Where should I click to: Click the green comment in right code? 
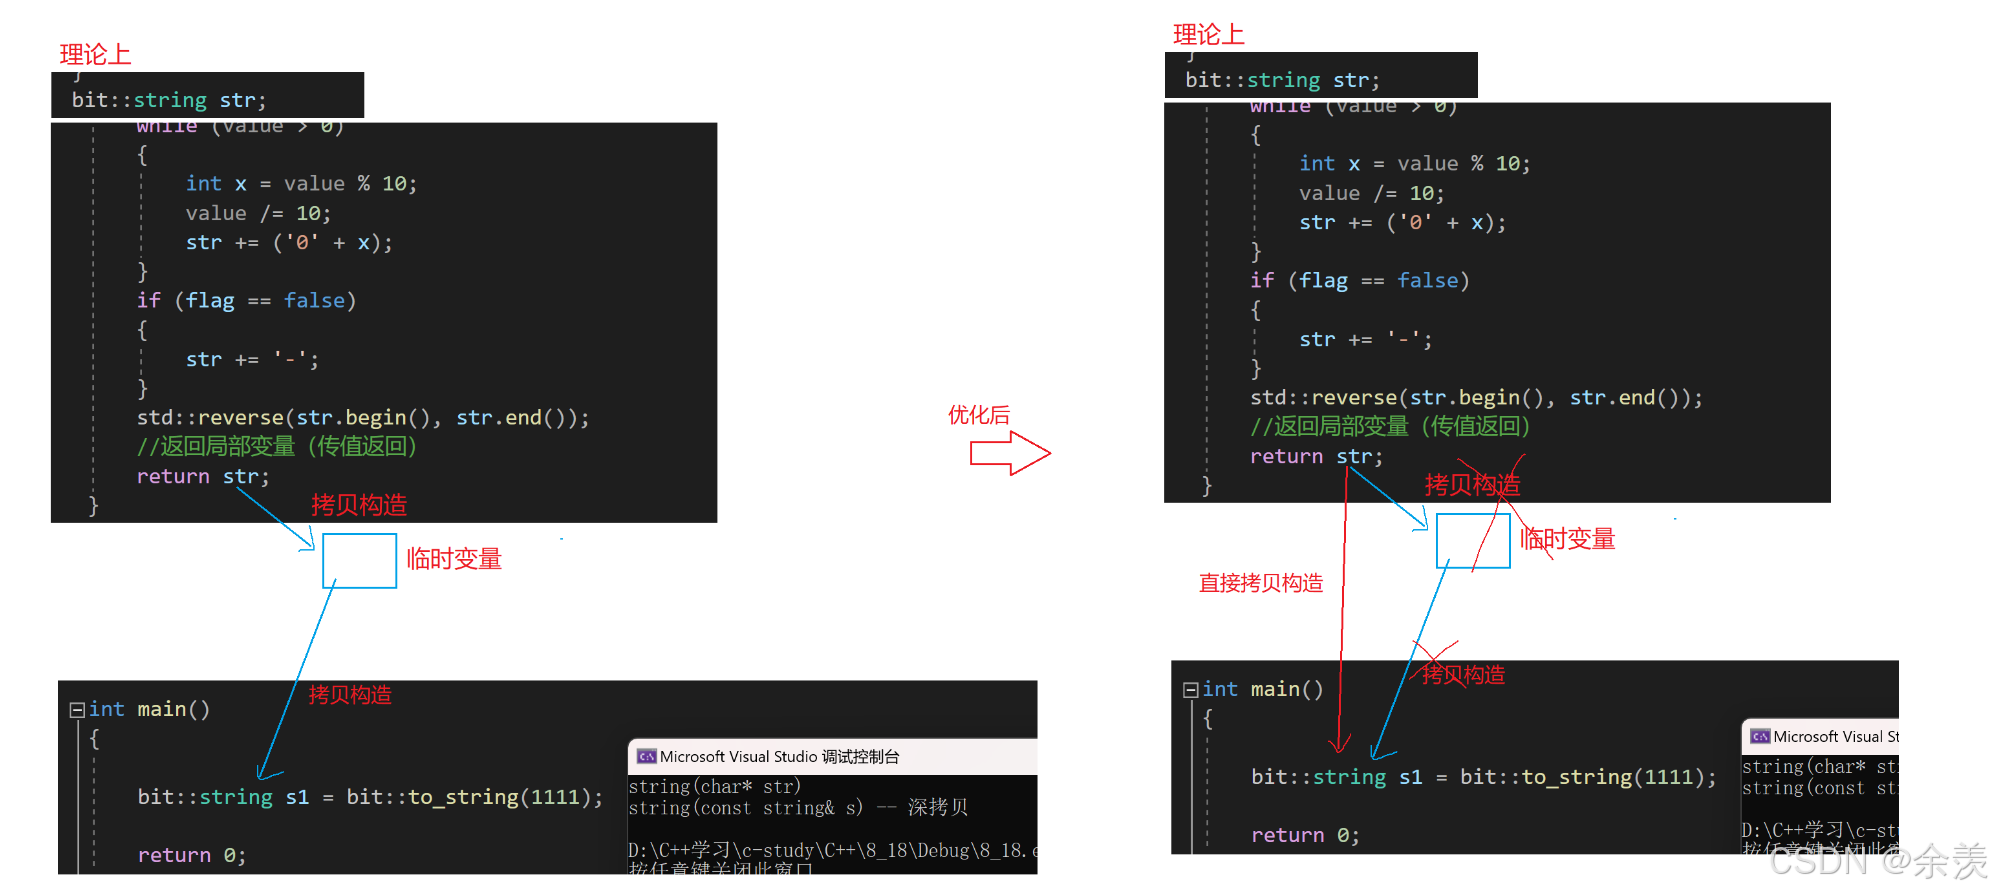click(x=1390, y=427)
